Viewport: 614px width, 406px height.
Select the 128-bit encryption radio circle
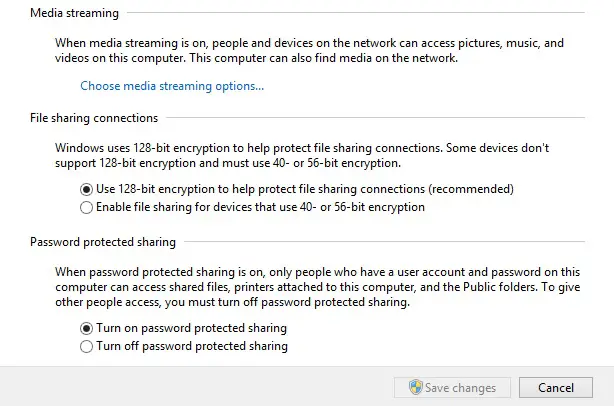[x=86, y=189]
